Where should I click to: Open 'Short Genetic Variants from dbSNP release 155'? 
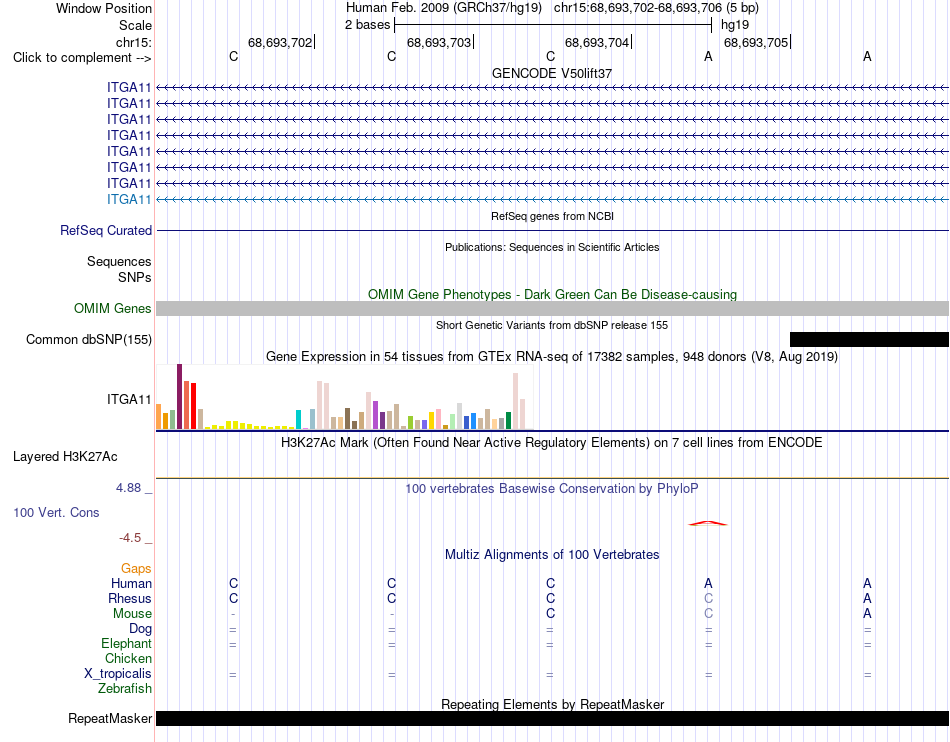552,325
